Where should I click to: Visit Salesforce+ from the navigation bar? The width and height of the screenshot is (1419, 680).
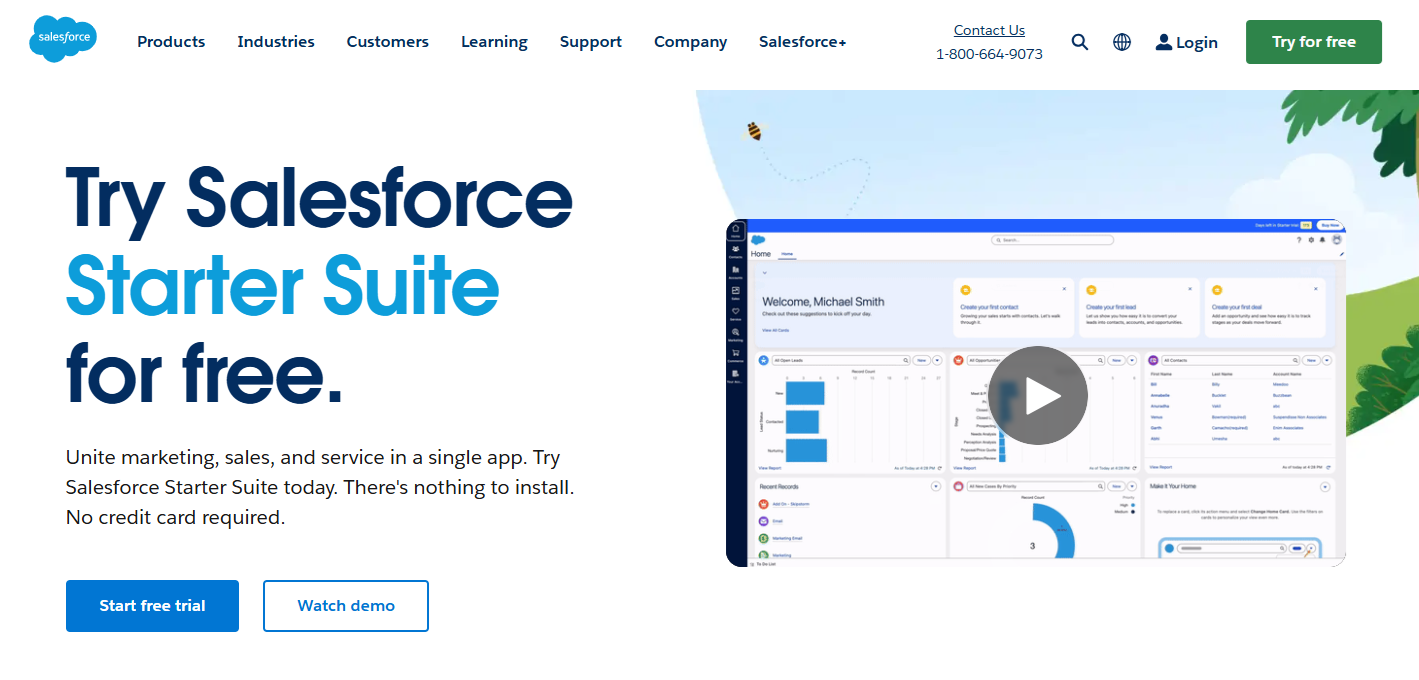[x=803, y=42]
